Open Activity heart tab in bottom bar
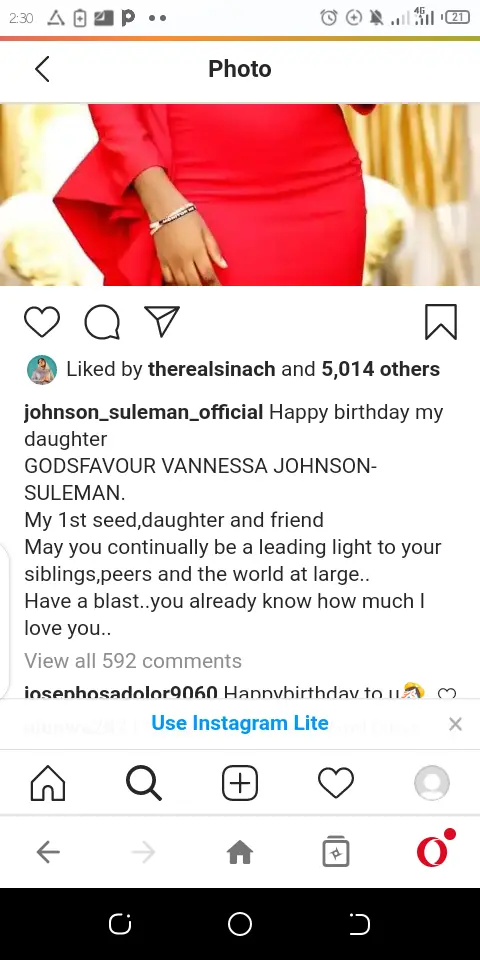 point(336,783)
